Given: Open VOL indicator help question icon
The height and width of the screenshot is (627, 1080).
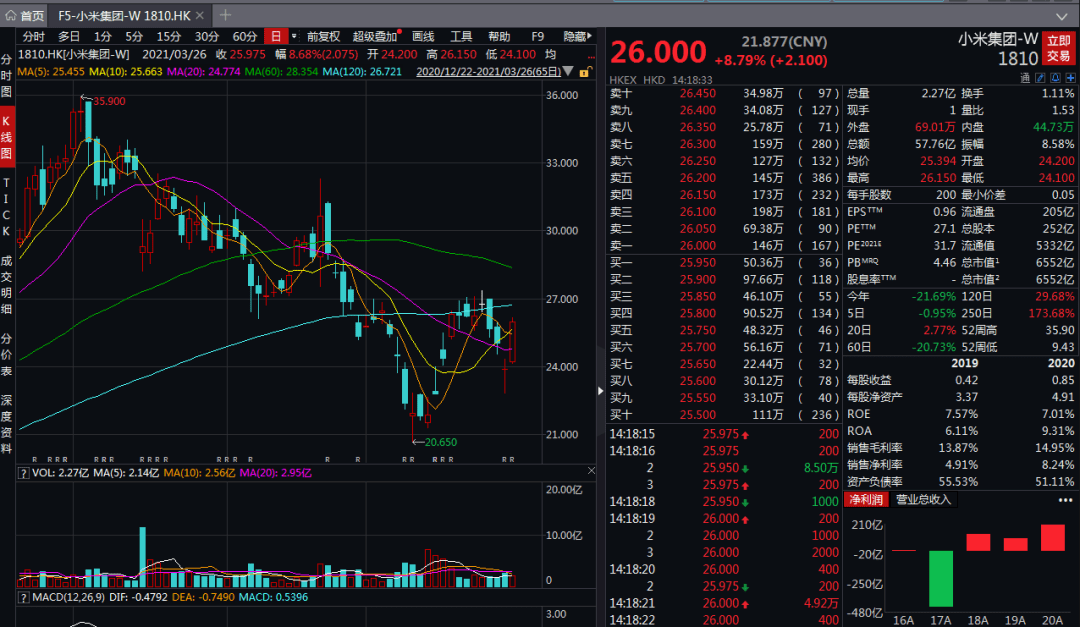Looking at the screenshot, I should click(x=23, y=473).
